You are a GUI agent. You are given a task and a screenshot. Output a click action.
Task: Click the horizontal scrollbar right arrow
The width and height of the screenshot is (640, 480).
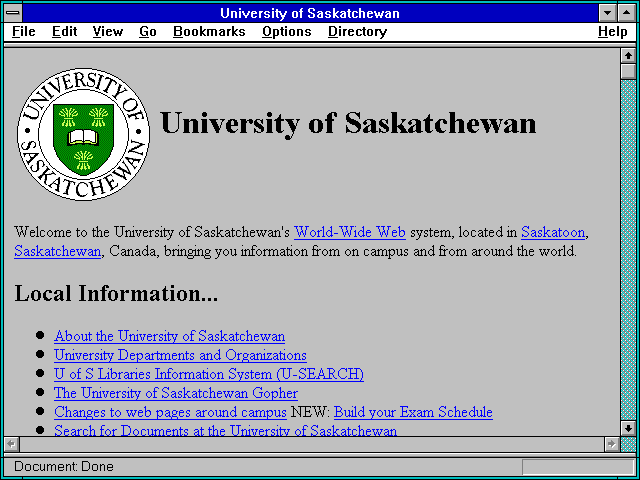pyautogui.click(x=611, y=444)
